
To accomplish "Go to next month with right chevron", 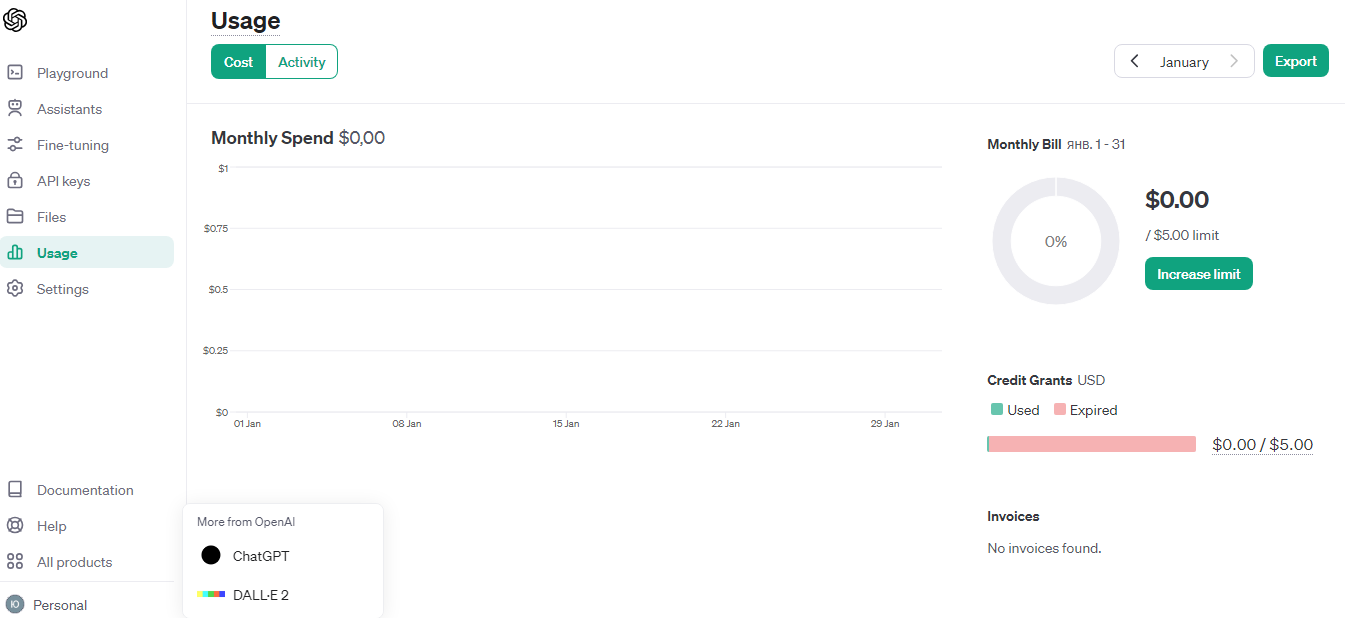I will point(1234,61).
